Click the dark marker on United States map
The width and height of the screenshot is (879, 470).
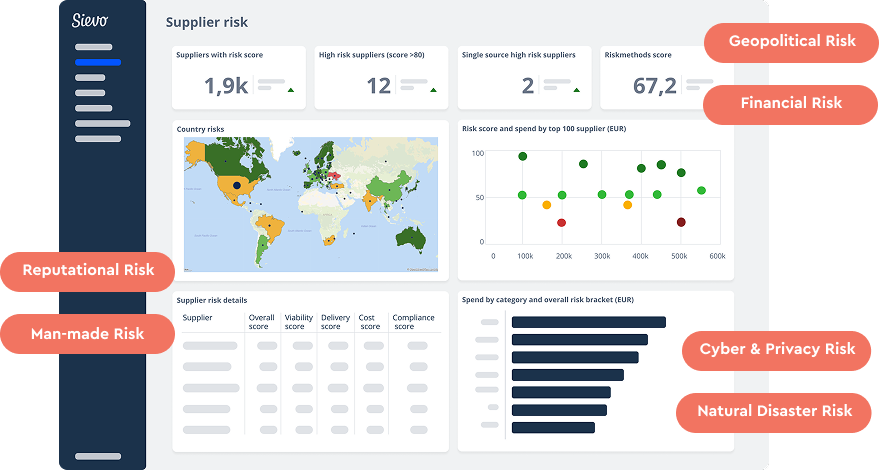[237, 185]
